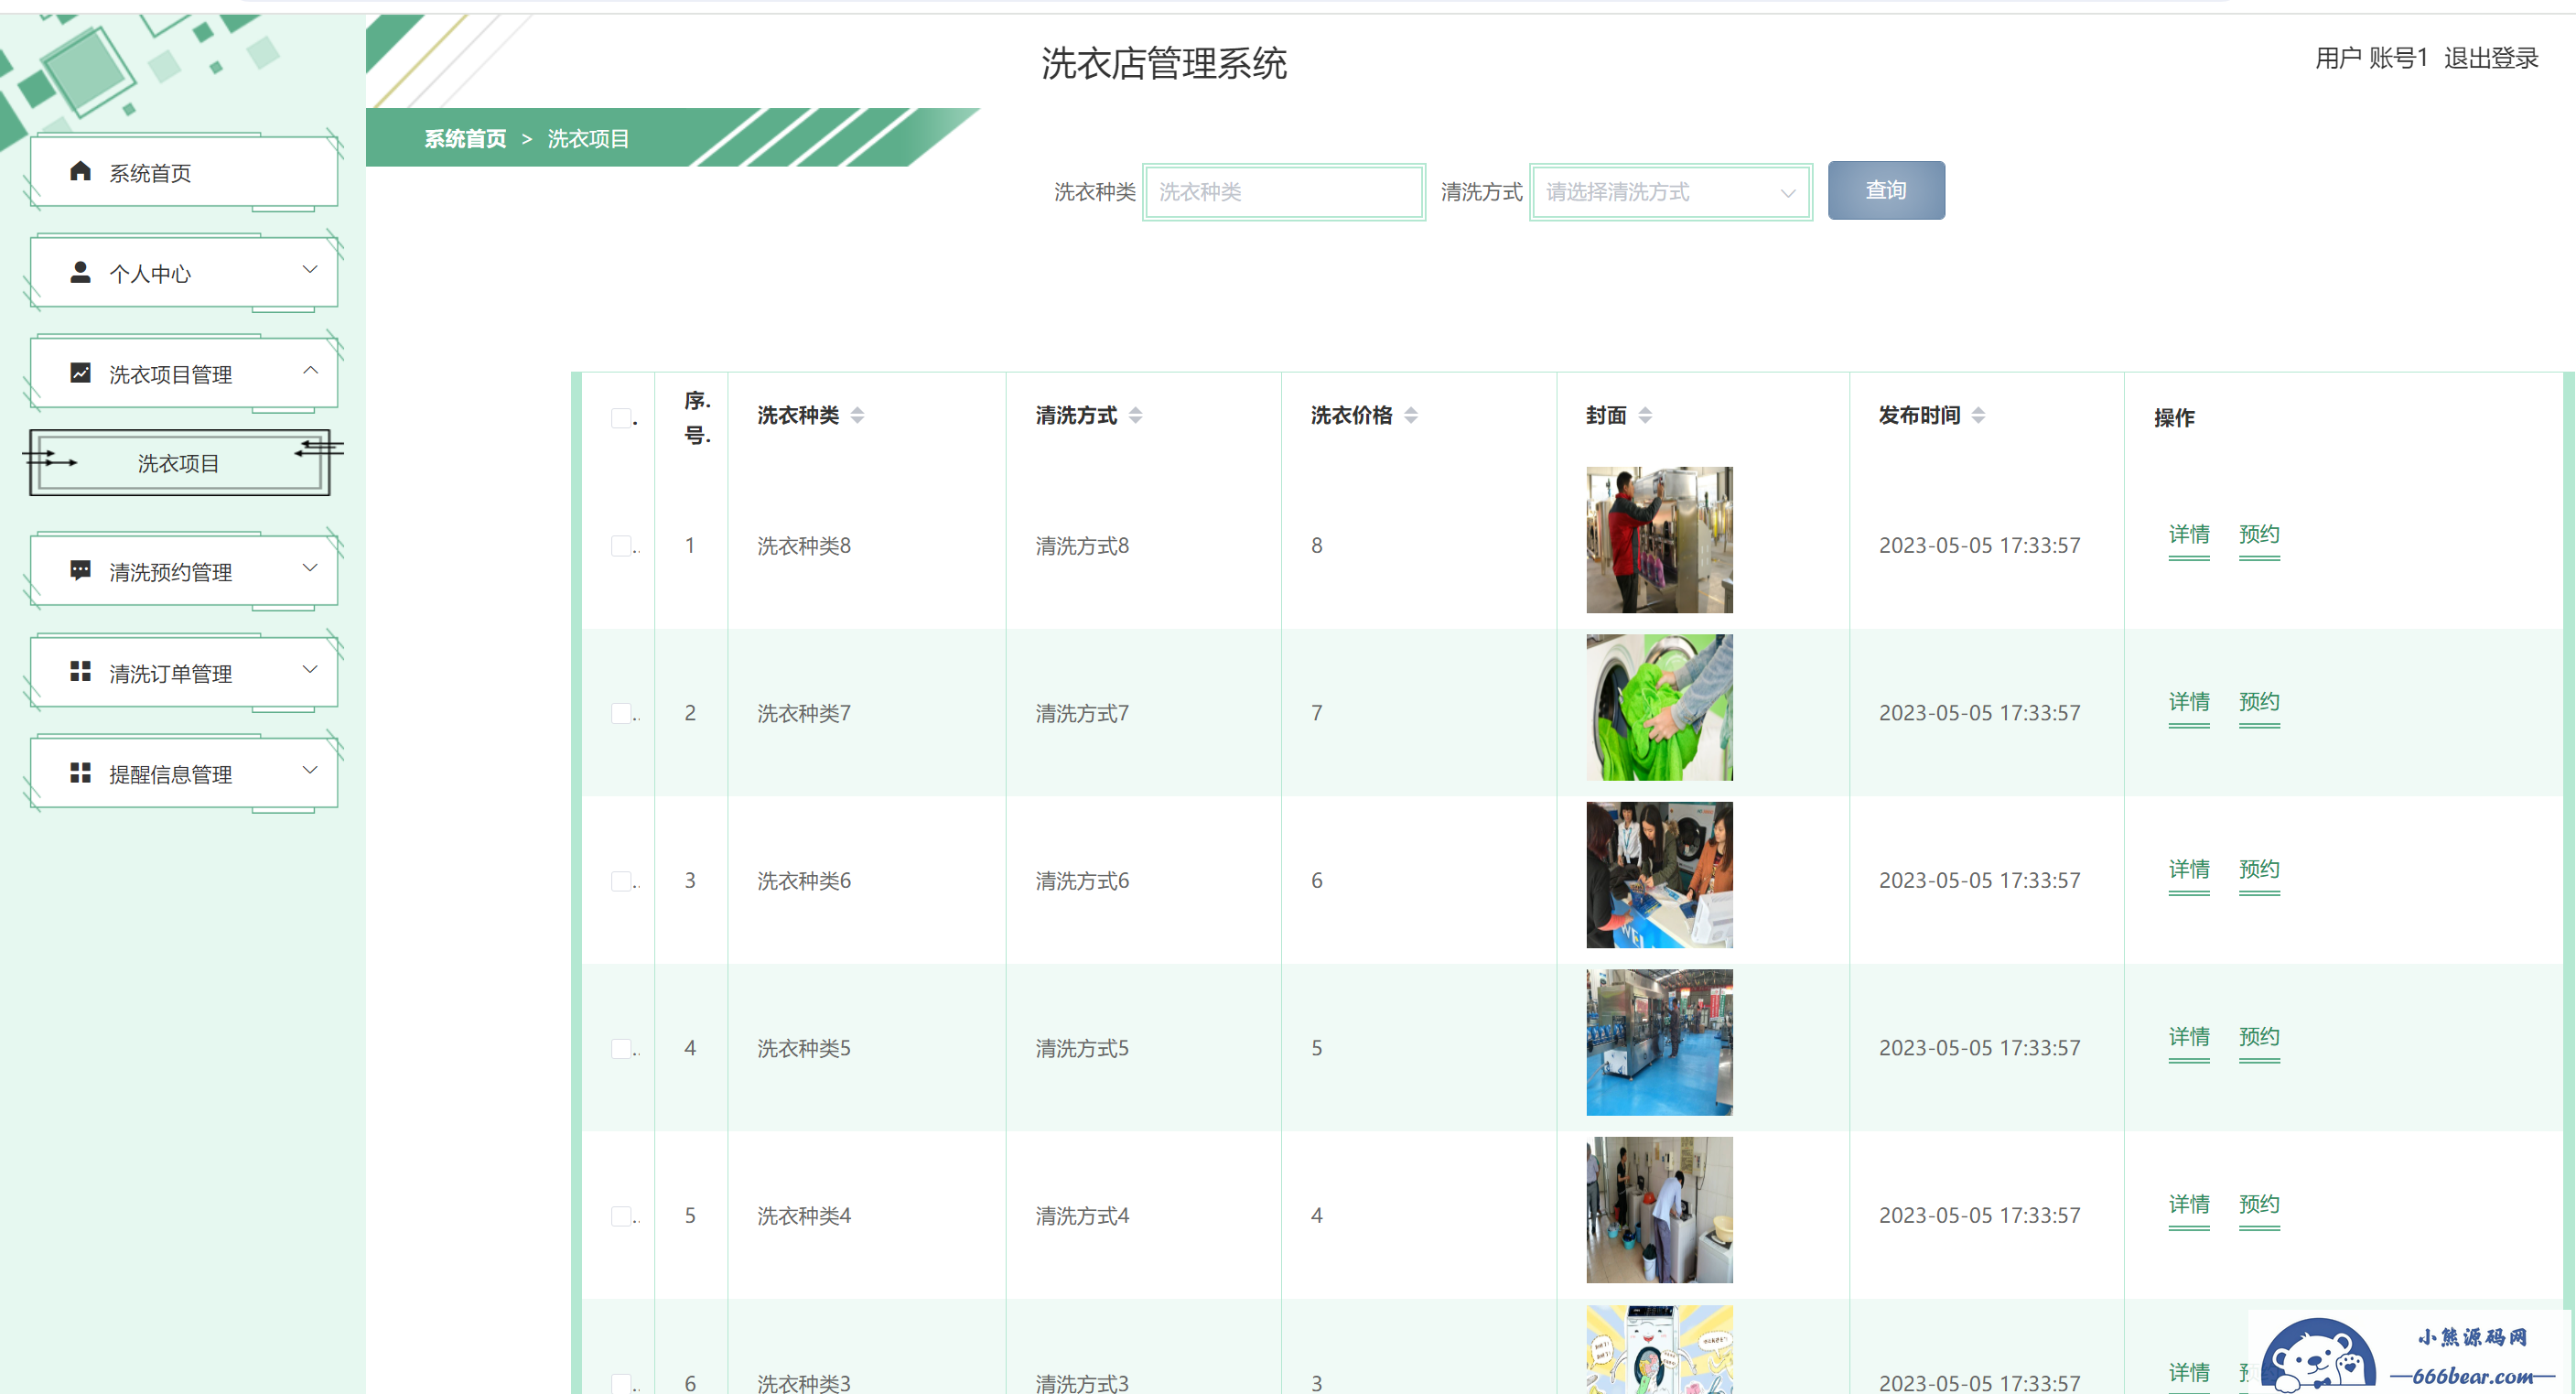Expand the 提醒信息管理 menu chevron
This screenshot has height=1394, width=2576.
310,770
